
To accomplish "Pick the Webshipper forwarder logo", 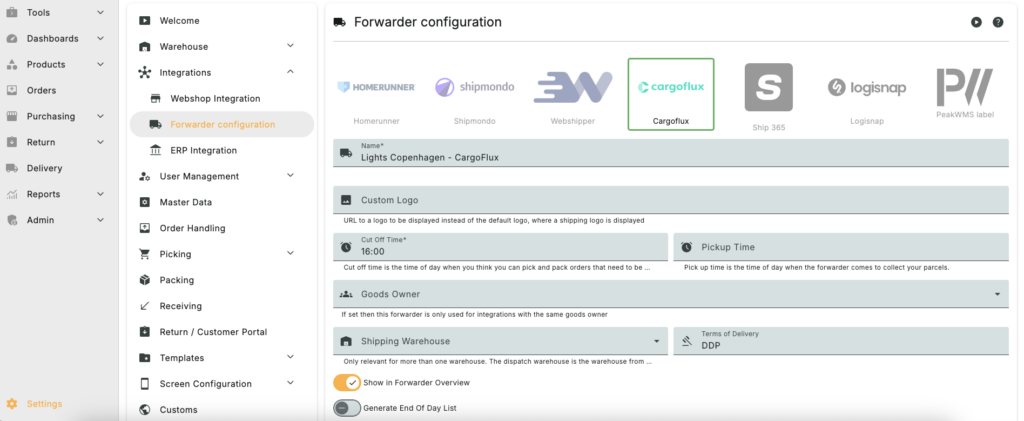I will pyautogui.click(x=573, y=87).
